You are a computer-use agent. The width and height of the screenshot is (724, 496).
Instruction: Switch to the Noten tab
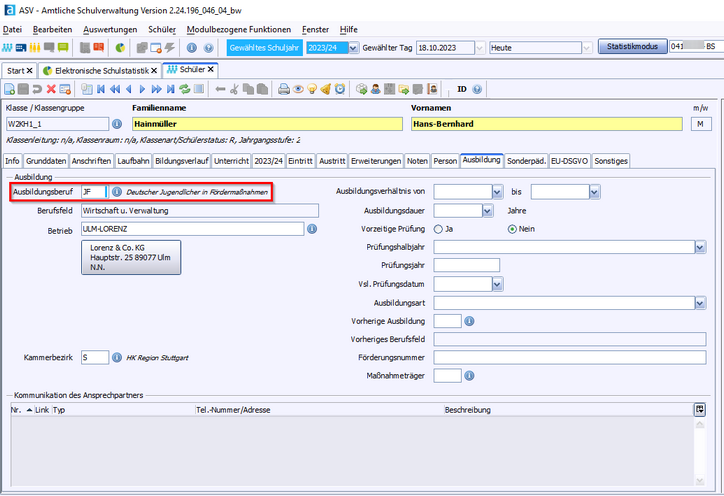[x=417, y=161]
